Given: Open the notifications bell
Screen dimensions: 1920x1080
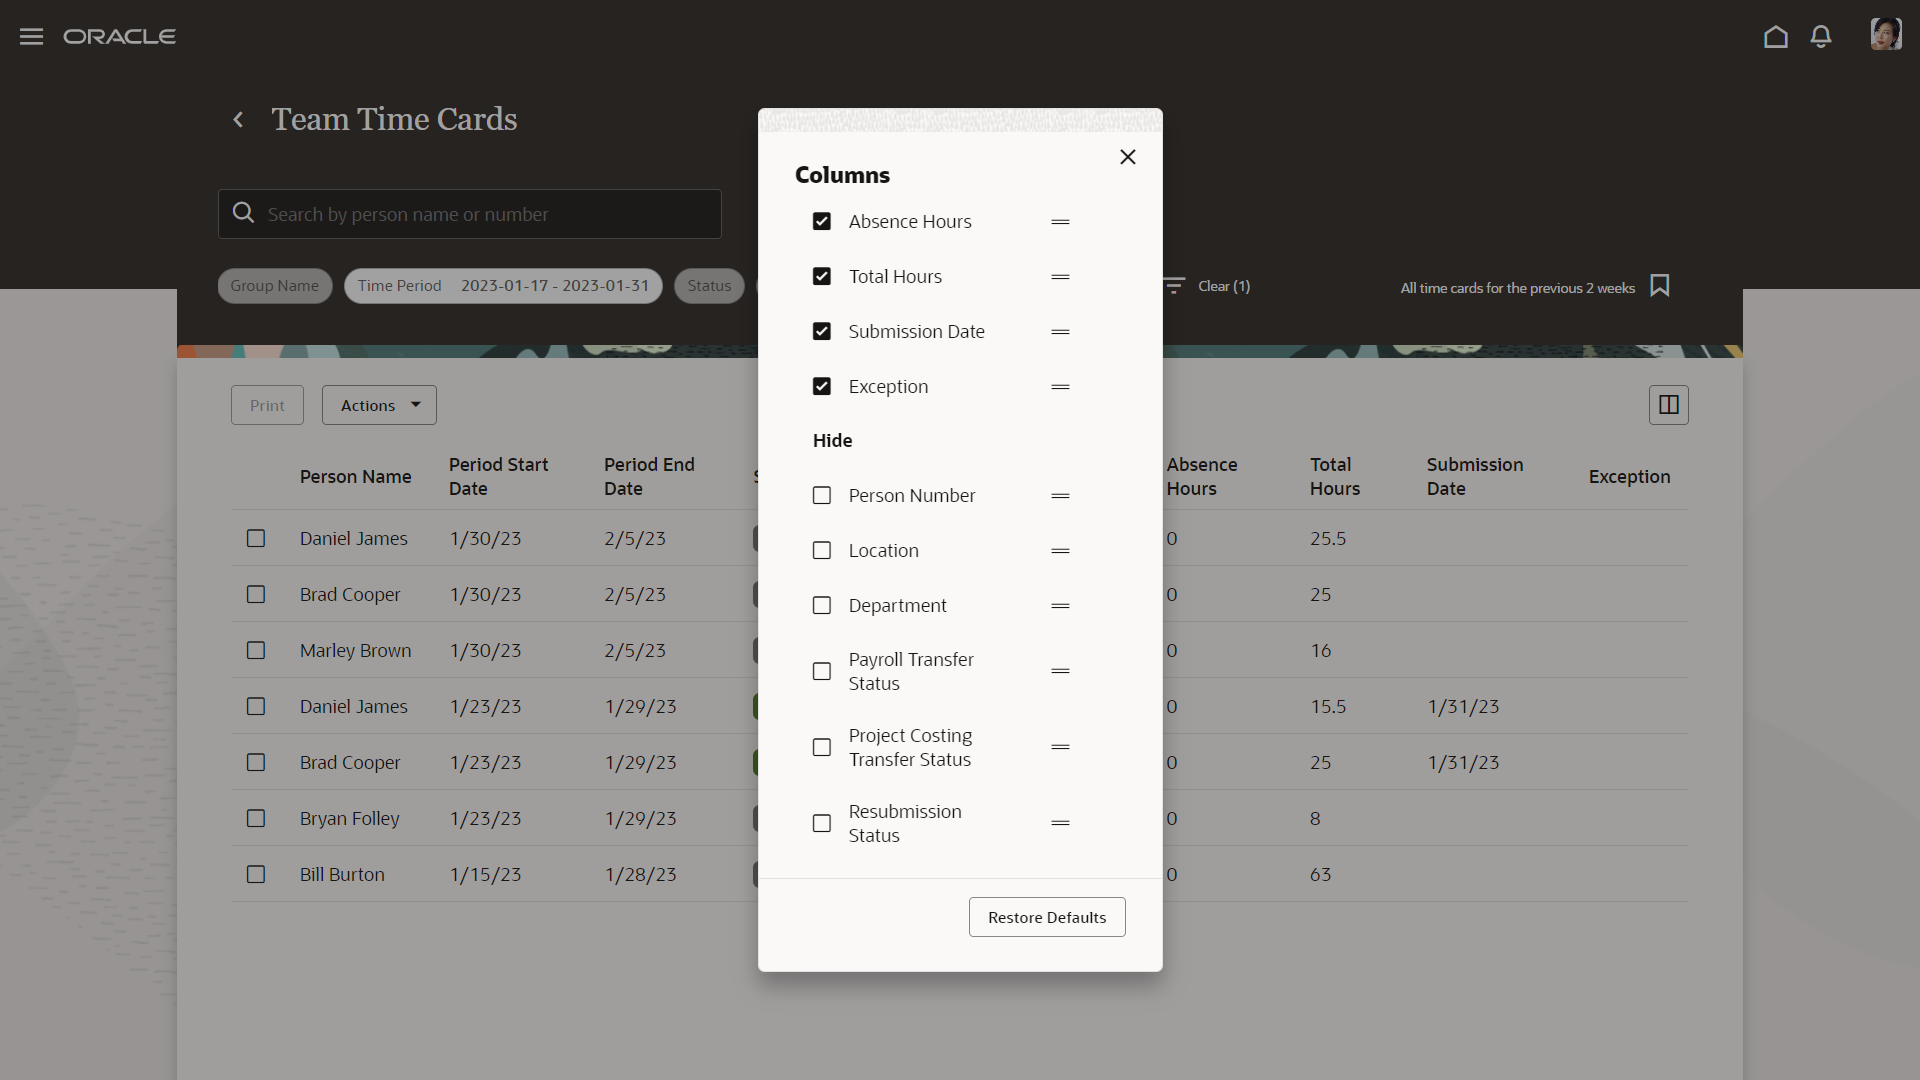Looking at the screenshot, I should (1821, 37).
